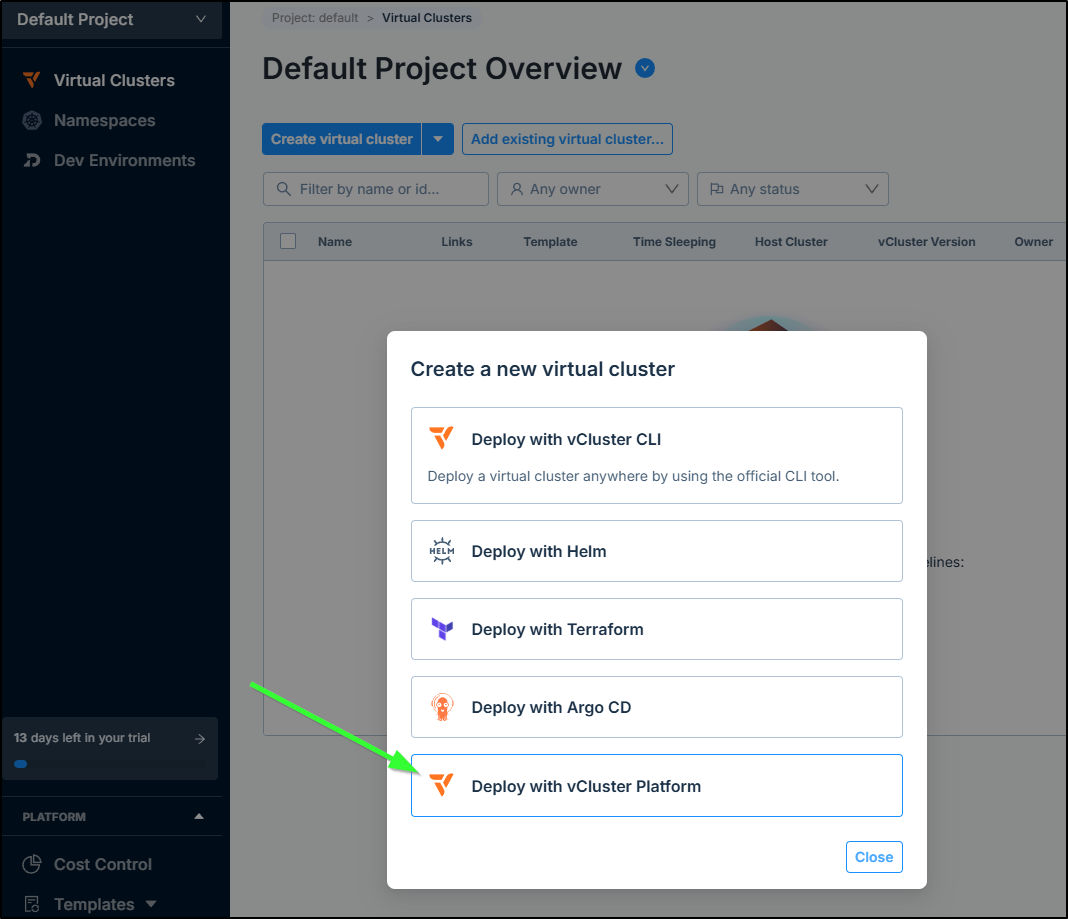Choose Deploy with vCluster CLI option
This screenshot has height=919, width=1068.
657,456
